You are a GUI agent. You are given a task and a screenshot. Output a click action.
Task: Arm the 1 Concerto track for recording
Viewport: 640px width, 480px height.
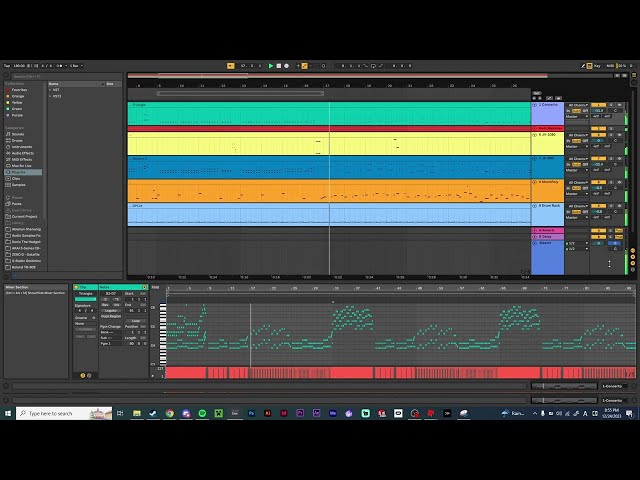click(x=619, y=105)
